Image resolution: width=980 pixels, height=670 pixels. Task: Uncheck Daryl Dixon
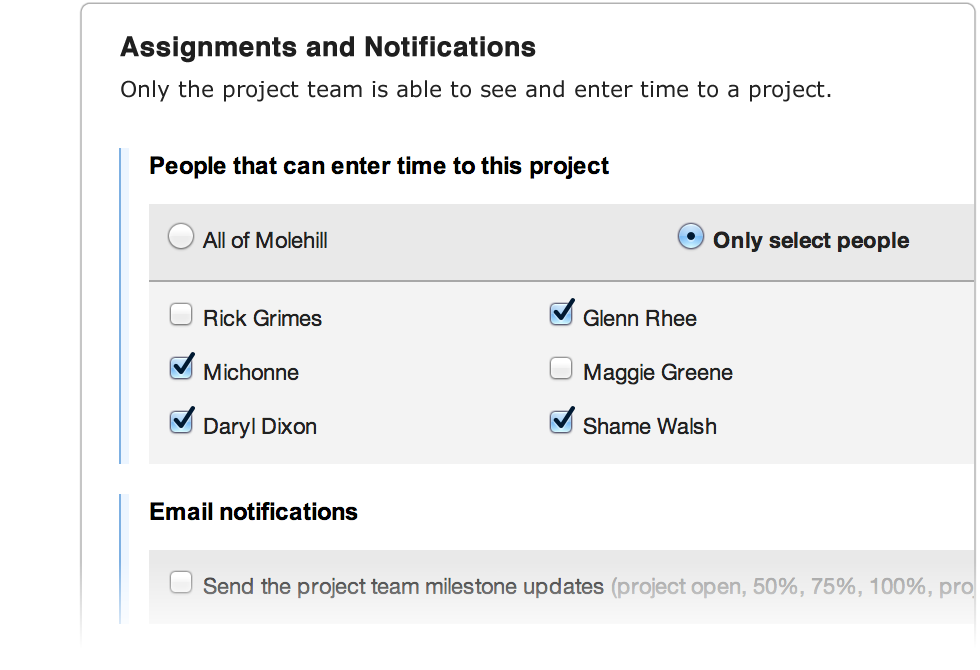[x=181, y=422]
